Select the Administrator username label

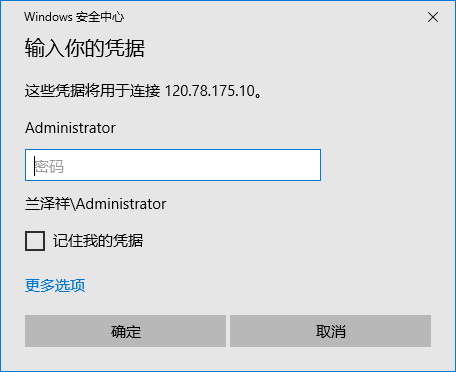click(70, 128)
